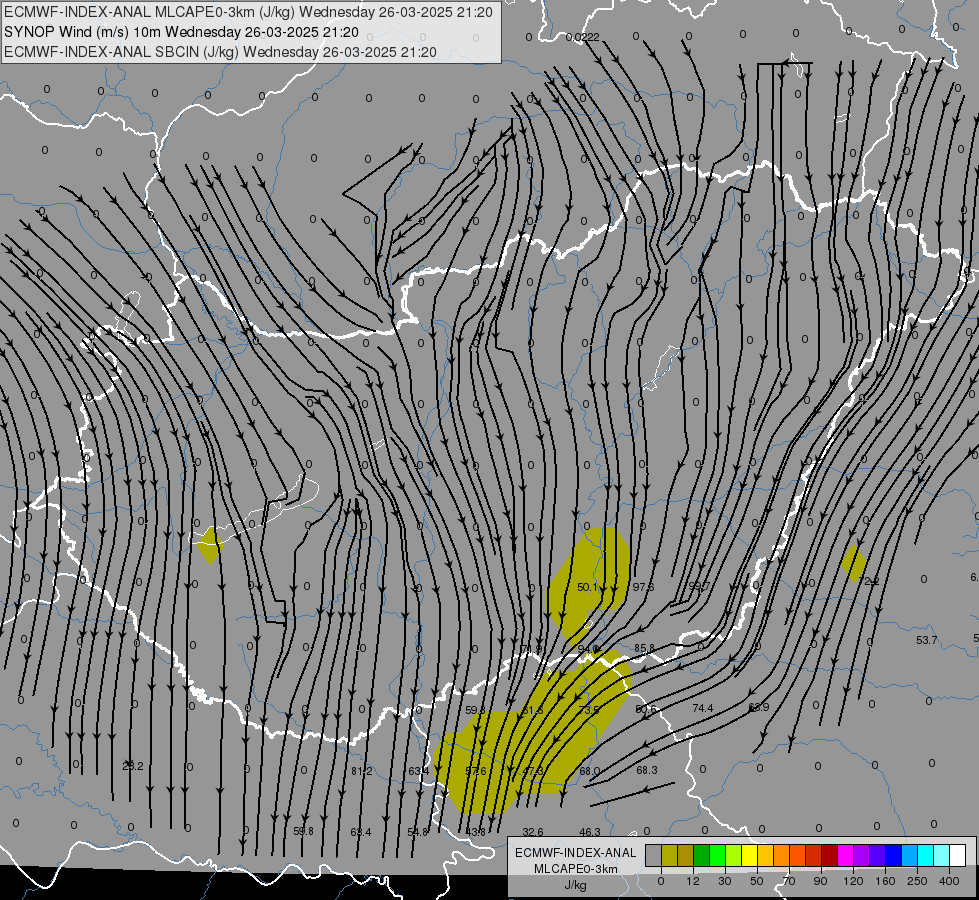Select the legend tick label 30

click(x=725, y=881)
